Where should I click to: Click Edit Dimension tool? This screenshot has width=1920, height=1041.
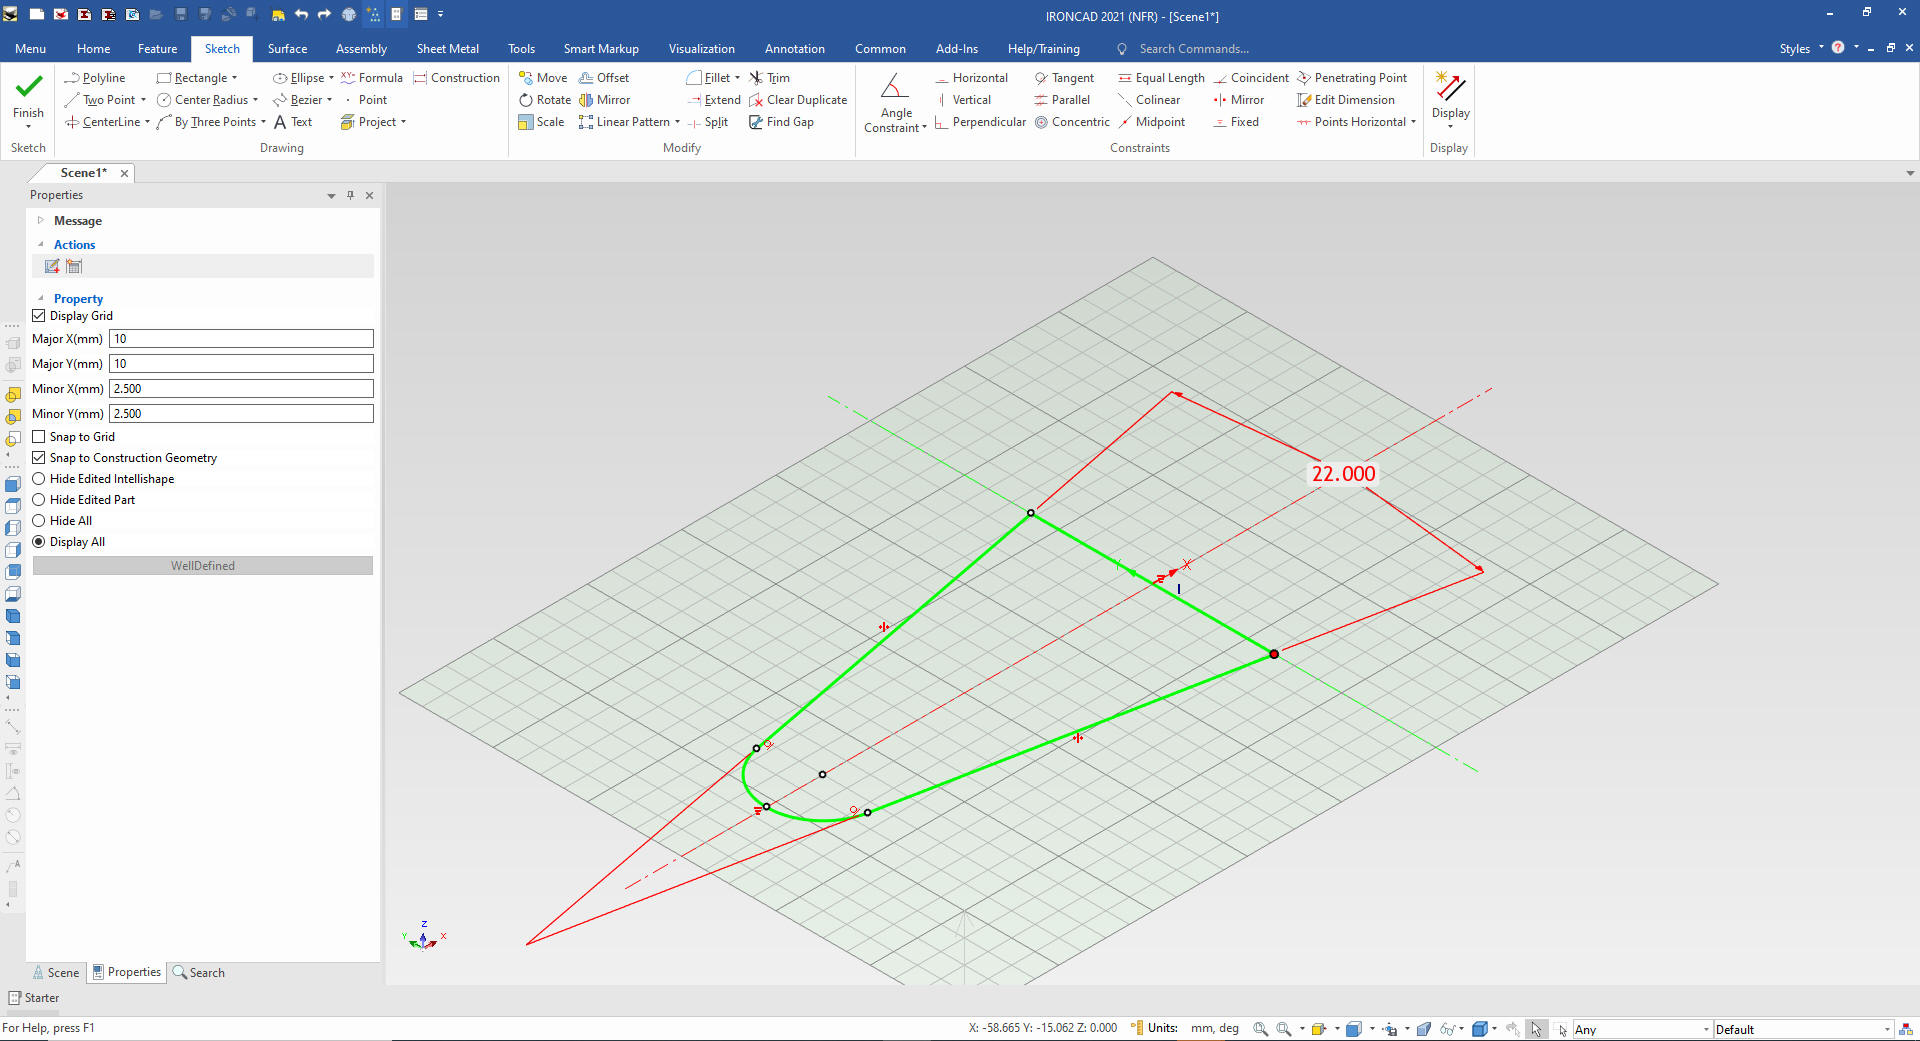pyautogui.click(x=1345, y=100)
